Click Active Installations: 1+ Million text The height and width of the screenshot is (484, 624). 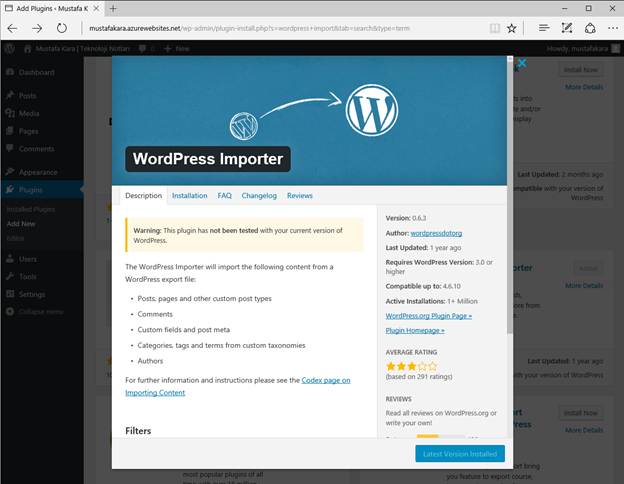[431, 301]
